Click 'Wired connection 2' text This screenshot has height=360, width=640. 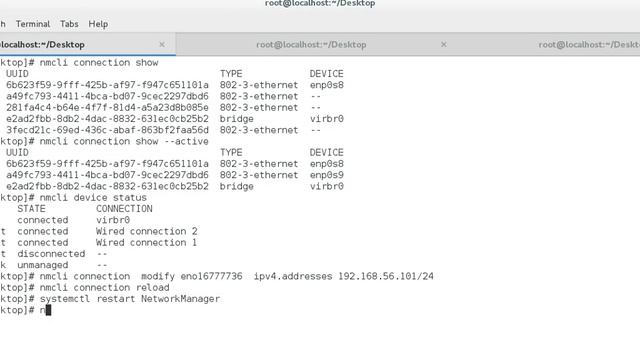pos(147,231)
